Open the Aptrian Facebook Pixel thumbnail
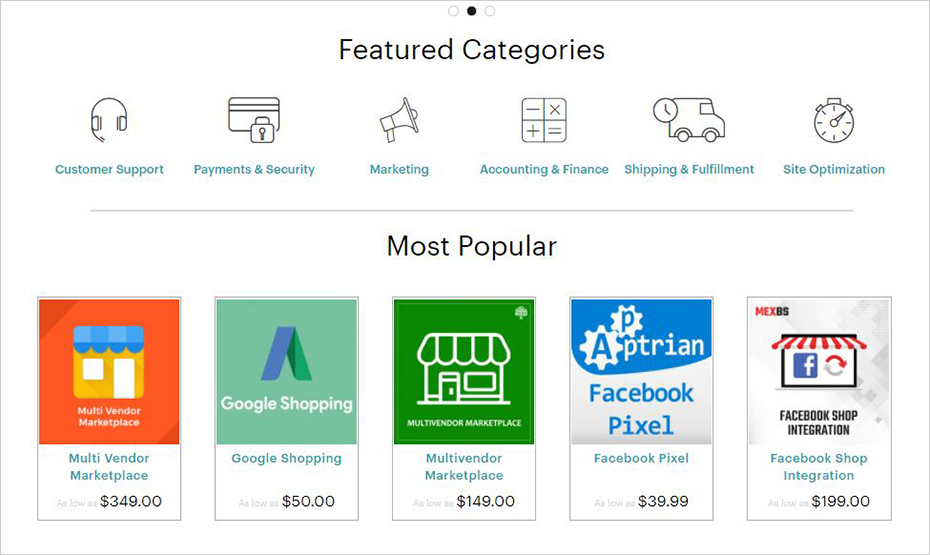Screen dimensions: 930x555 [641, 371]
